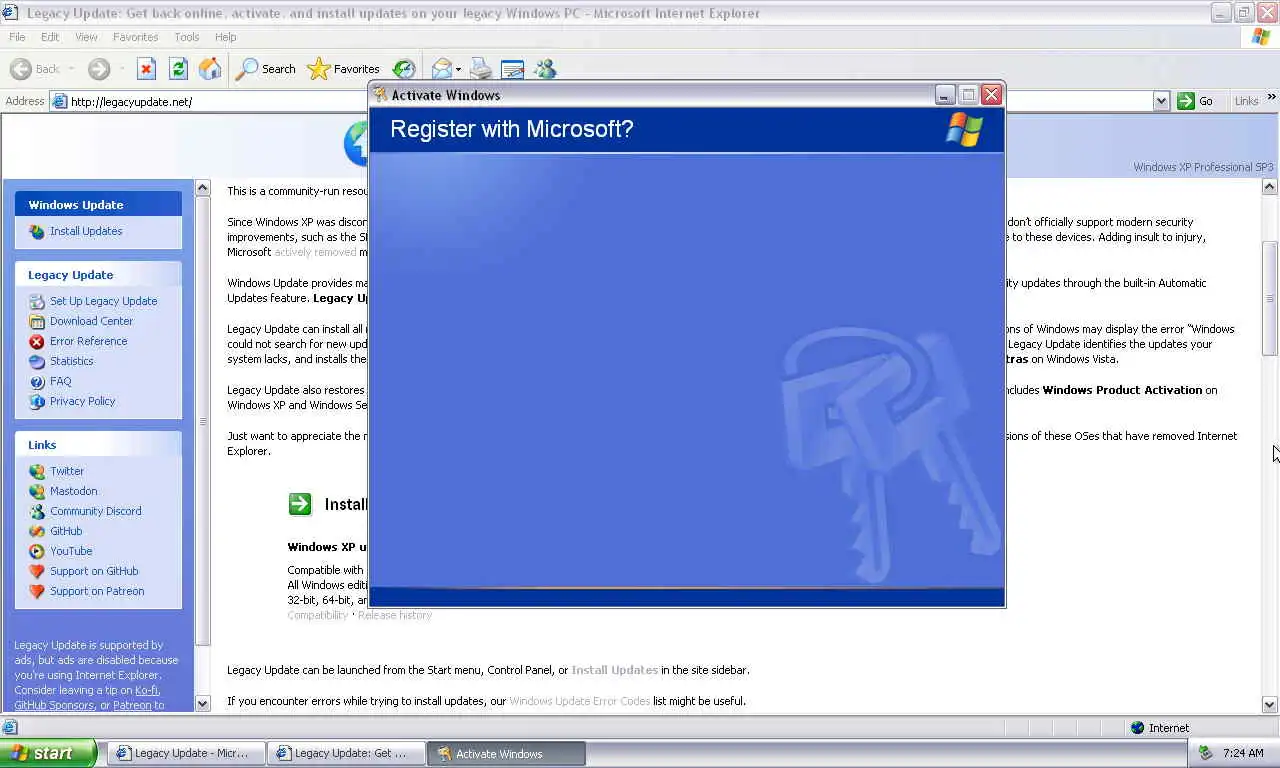This screenshot has width=1280, height=768.
Task: Click the Privacy Policy icon
Action: (37, 401)
